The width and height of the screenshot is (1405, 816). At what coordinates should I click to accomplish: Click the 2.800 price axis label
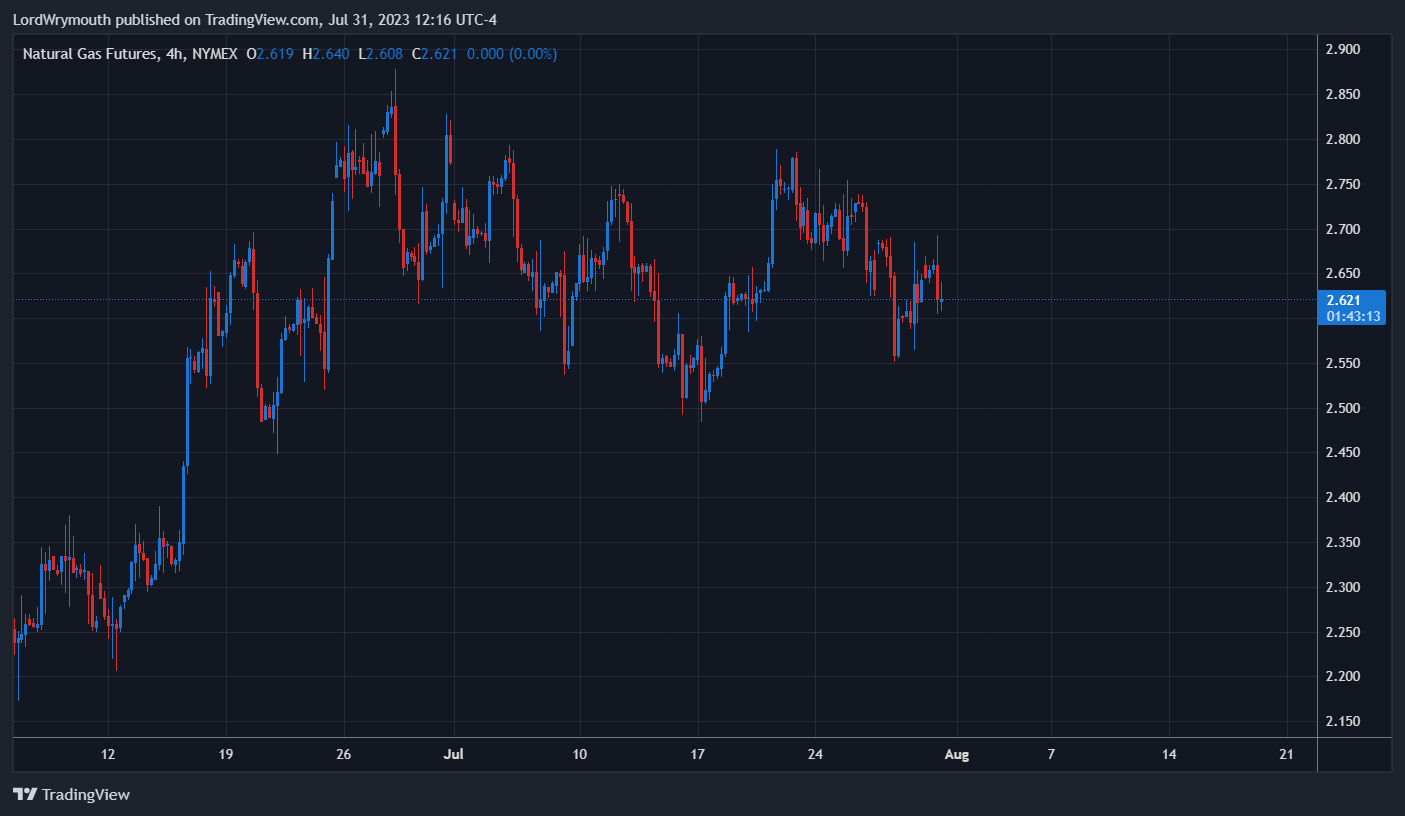tap(1342, 139)
